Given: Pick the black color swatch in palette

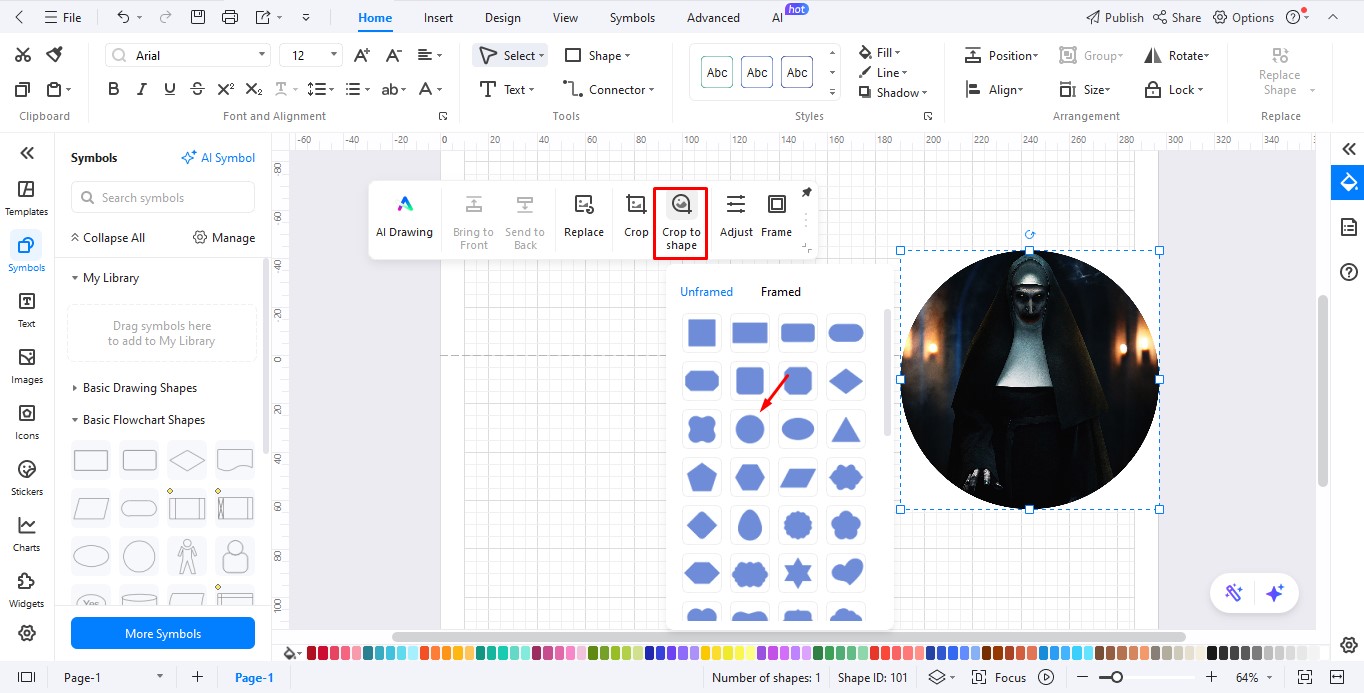Looking at the screenshot, I should point(1211,653).
